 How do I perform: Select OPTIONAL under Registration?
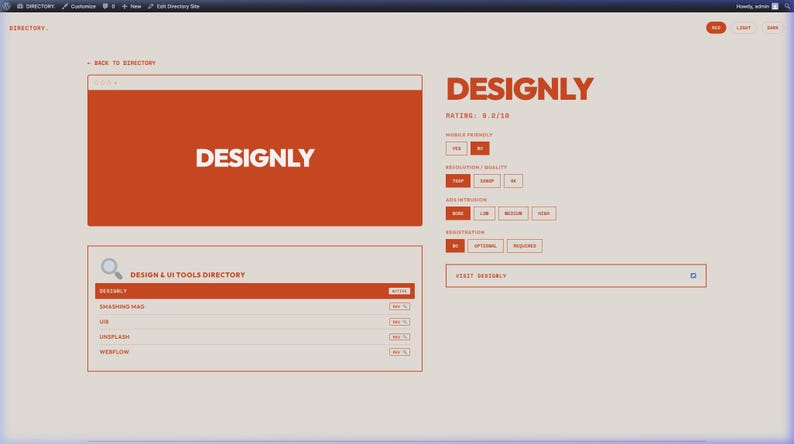coord(485,246)
